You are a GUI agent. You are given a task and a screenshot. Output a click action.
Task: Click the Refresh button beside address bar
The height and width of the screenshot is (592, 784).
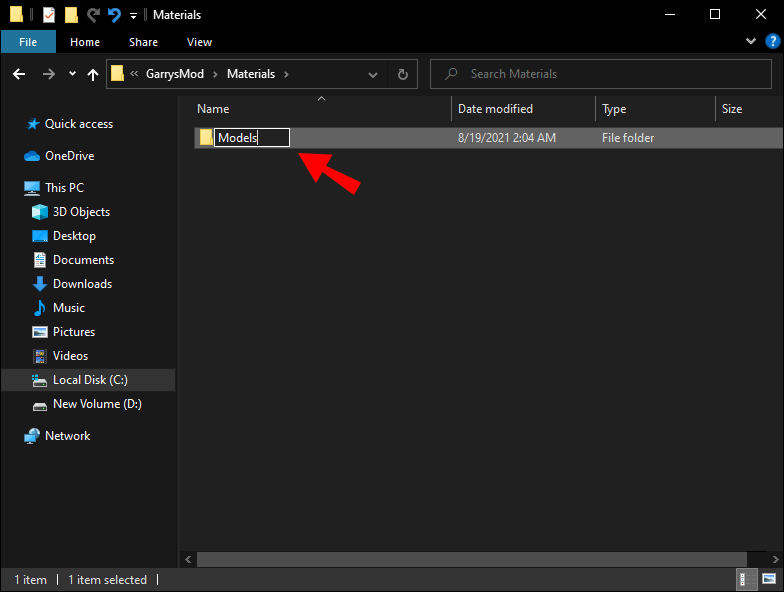coord(403,74)
